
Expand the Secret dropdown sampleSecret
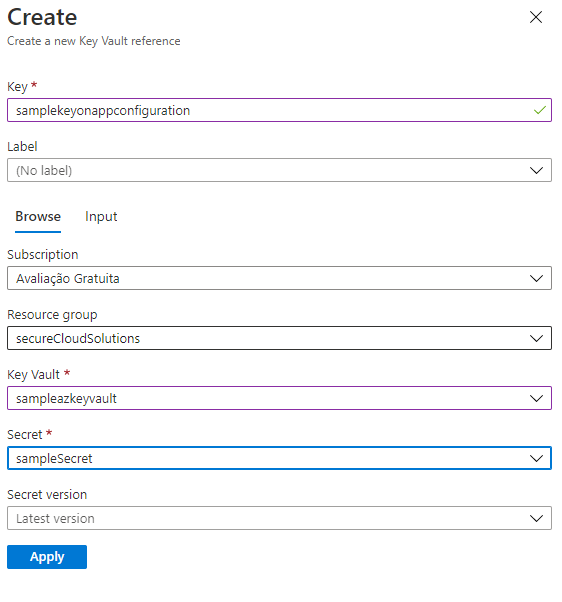tap(279, 458)
